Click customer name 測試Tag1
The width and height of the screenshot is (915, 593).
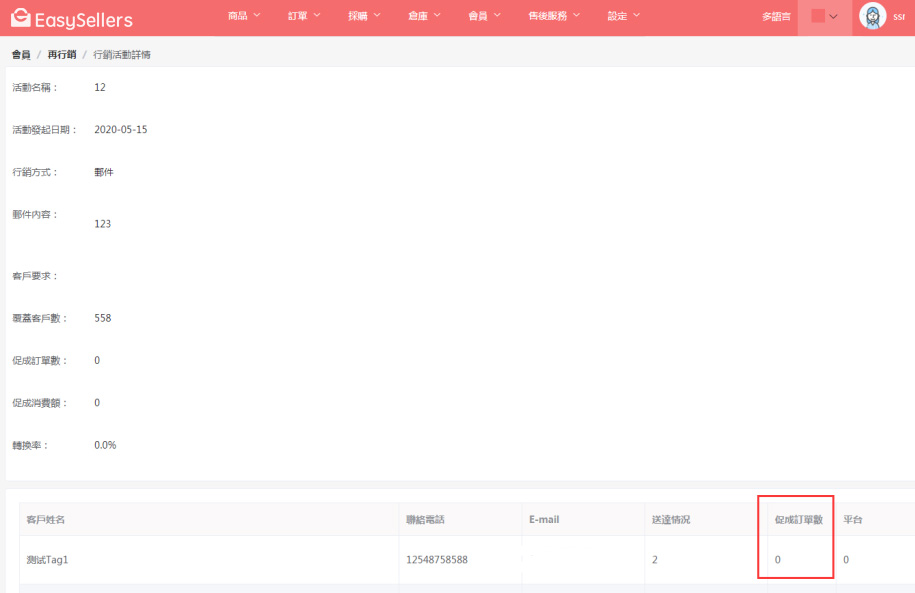click(x=47, y=560)
